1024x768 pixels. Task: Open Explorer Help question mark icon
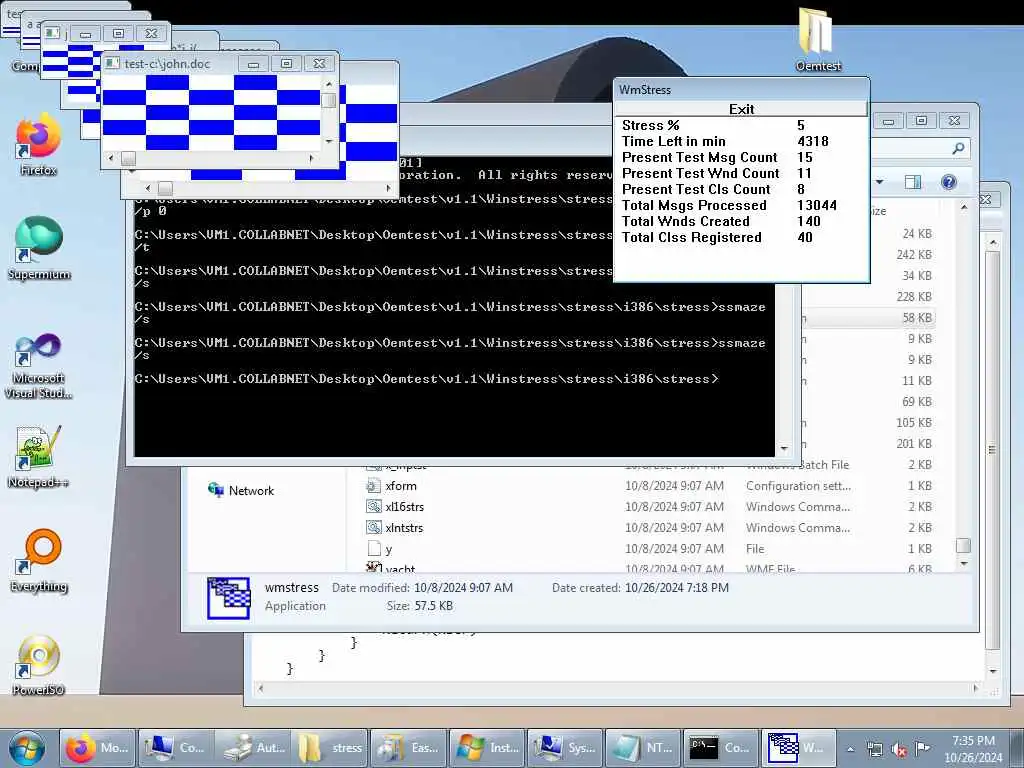click(x=948, y=182)
